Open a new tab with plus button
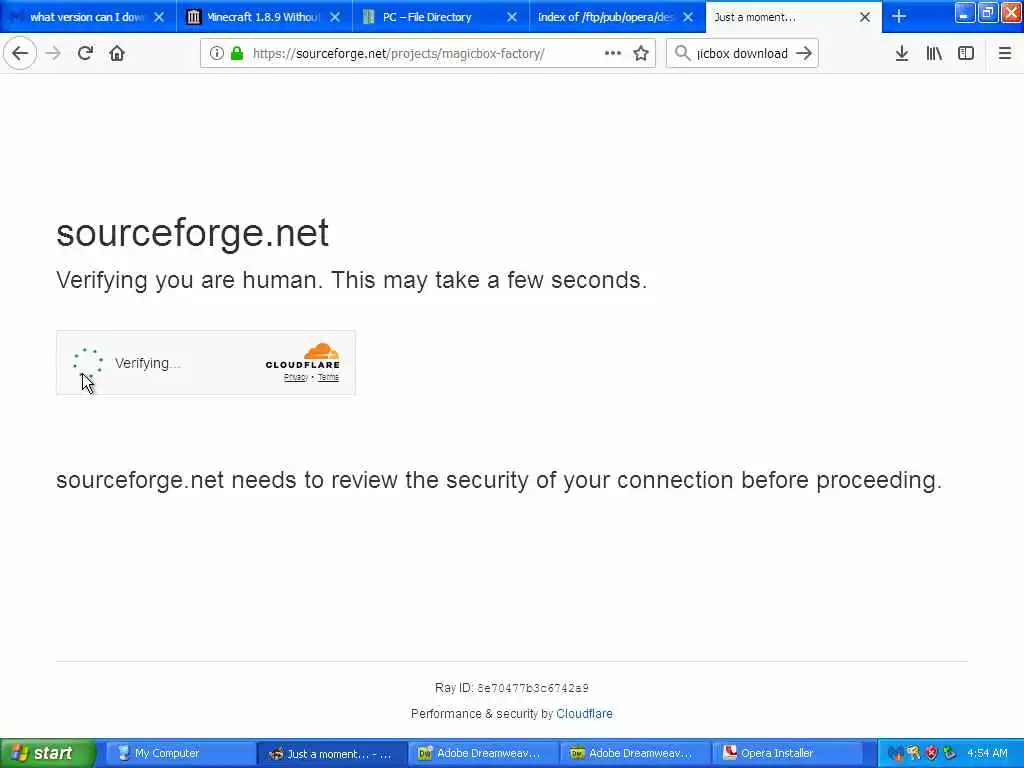This screenshot has height=768, width=1024. 899,17
